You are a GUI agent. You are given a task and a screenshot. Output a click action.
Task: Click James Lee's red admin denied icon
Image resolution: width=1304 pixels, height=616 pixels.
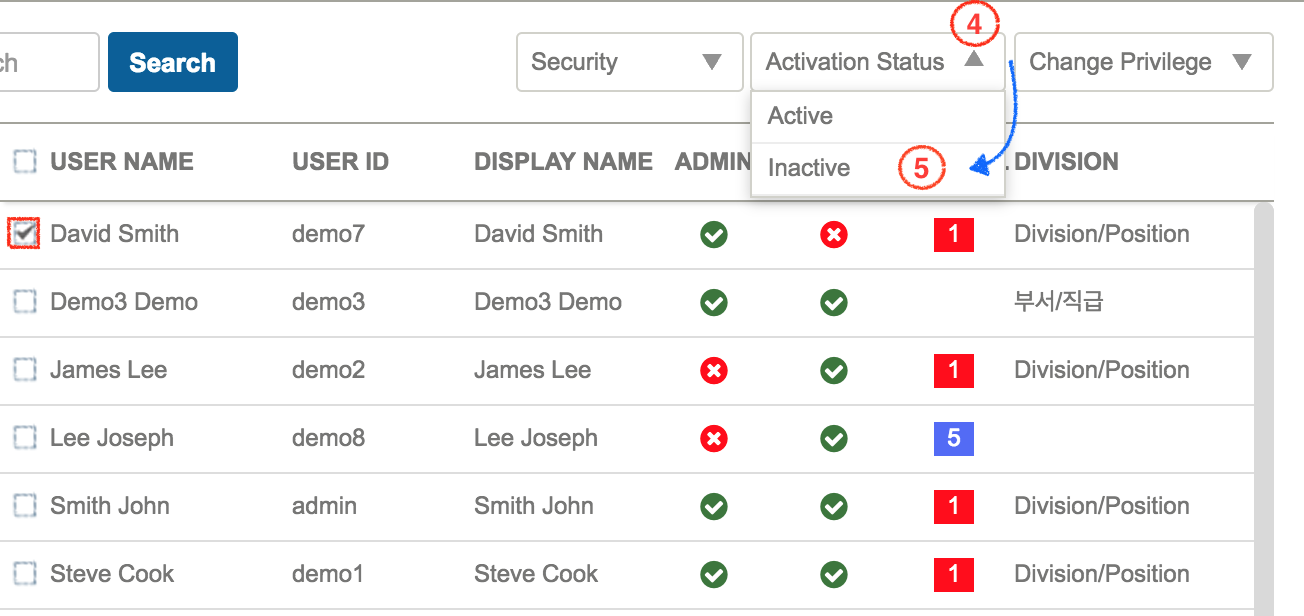[713, 370]
